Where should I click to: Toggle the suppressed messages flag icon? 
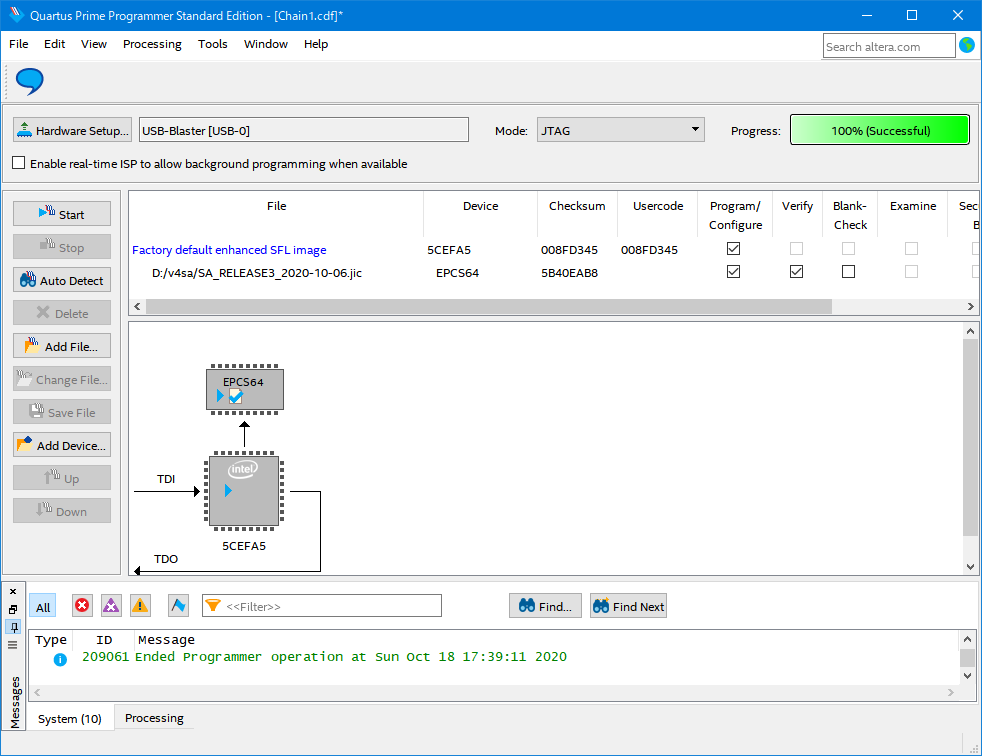(x=178, y=606)
